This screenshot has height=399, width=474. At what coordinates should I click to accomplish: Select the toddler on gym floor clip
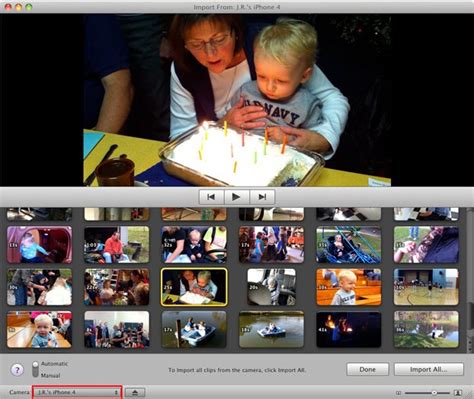pyautogui.click(x=39, y=329)
